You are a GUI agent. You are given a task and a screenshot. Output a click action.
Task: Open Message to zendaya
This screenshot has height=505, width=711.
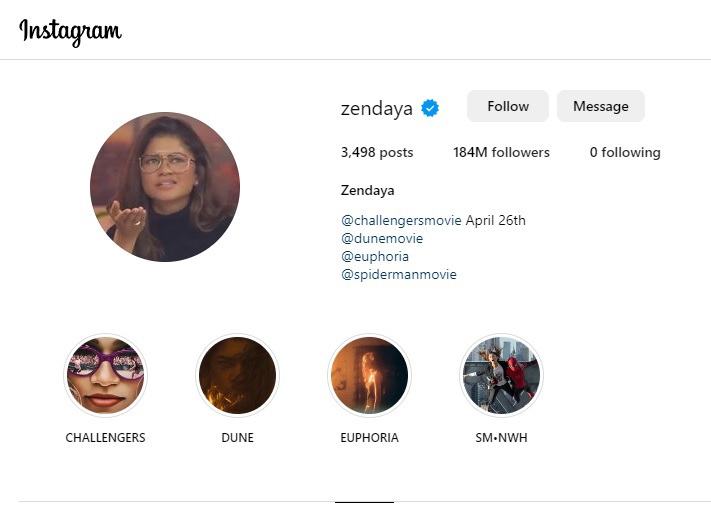tap(601, 106)
